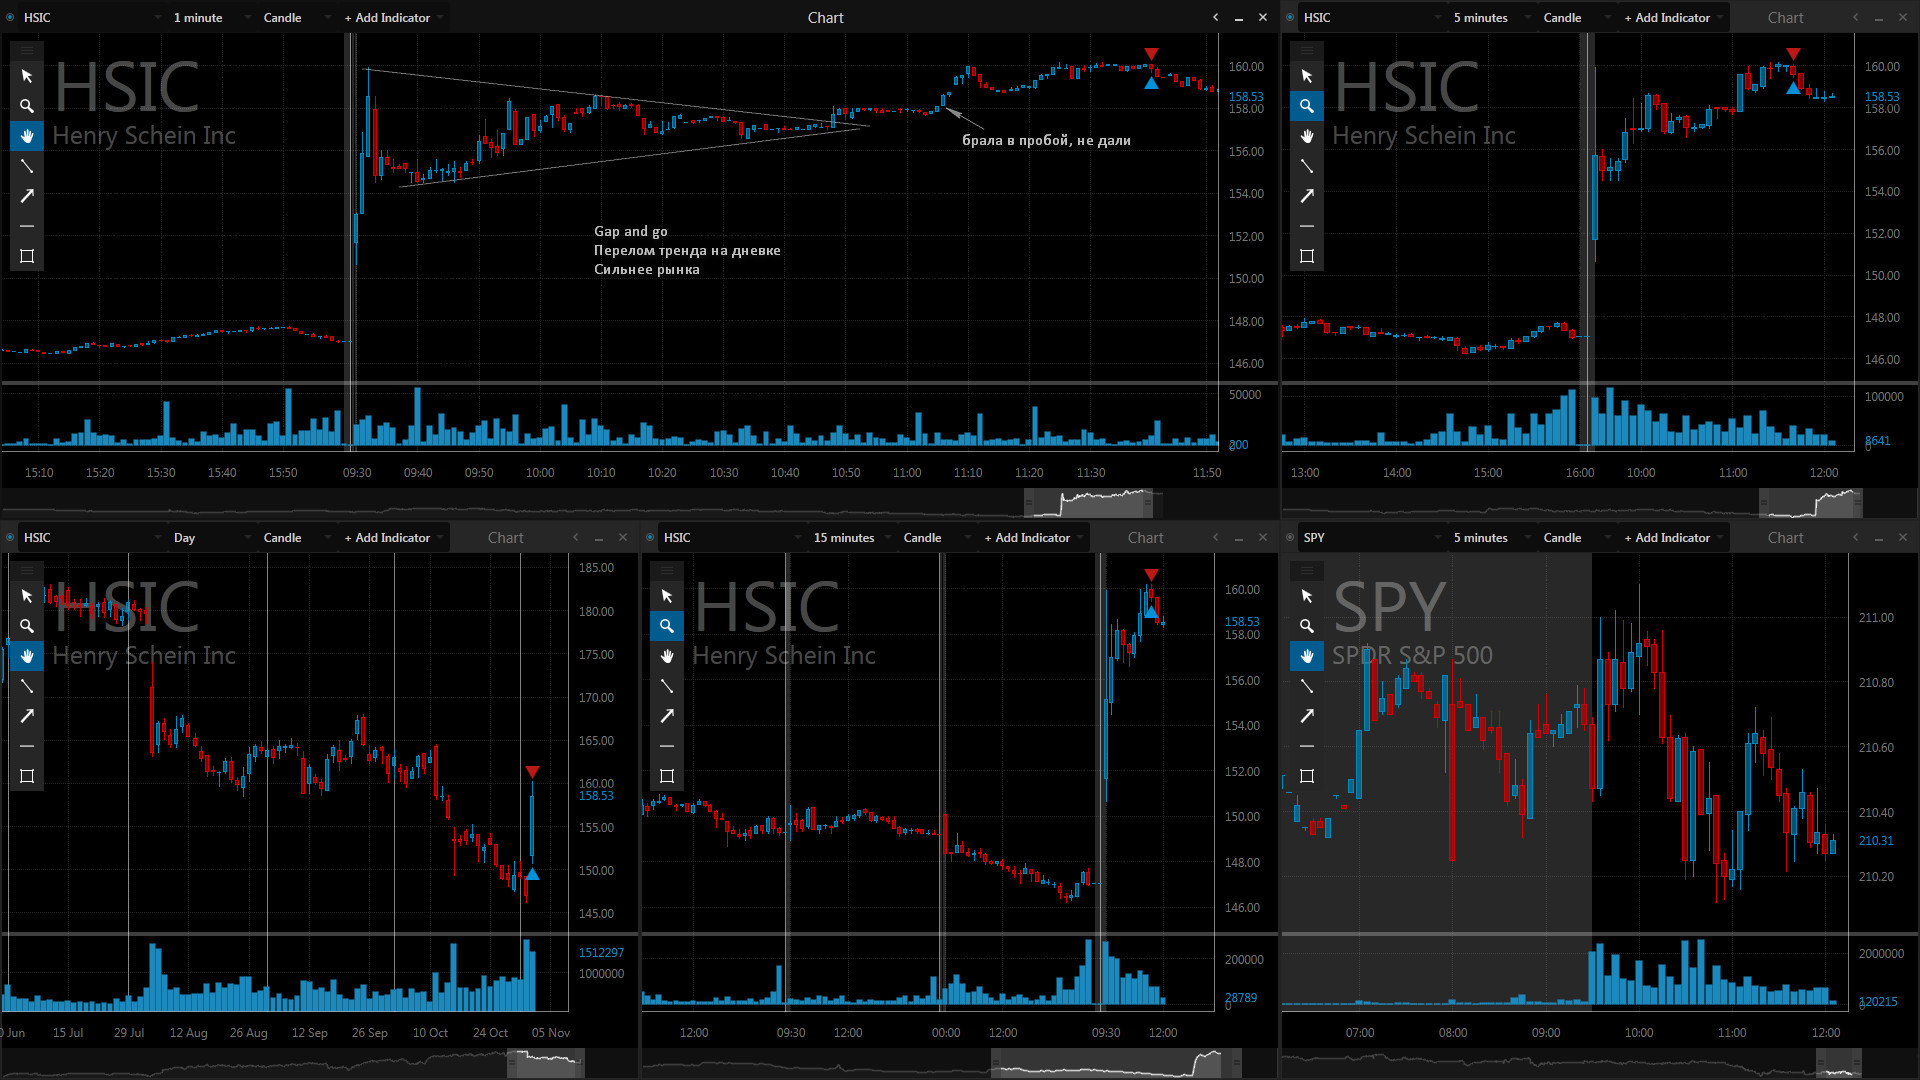The height and width of the screenshot is (1080, 1920).
Task: Click Add Indicator in HSIC 15 minutes chart
Action: [x=1031, y=538]
